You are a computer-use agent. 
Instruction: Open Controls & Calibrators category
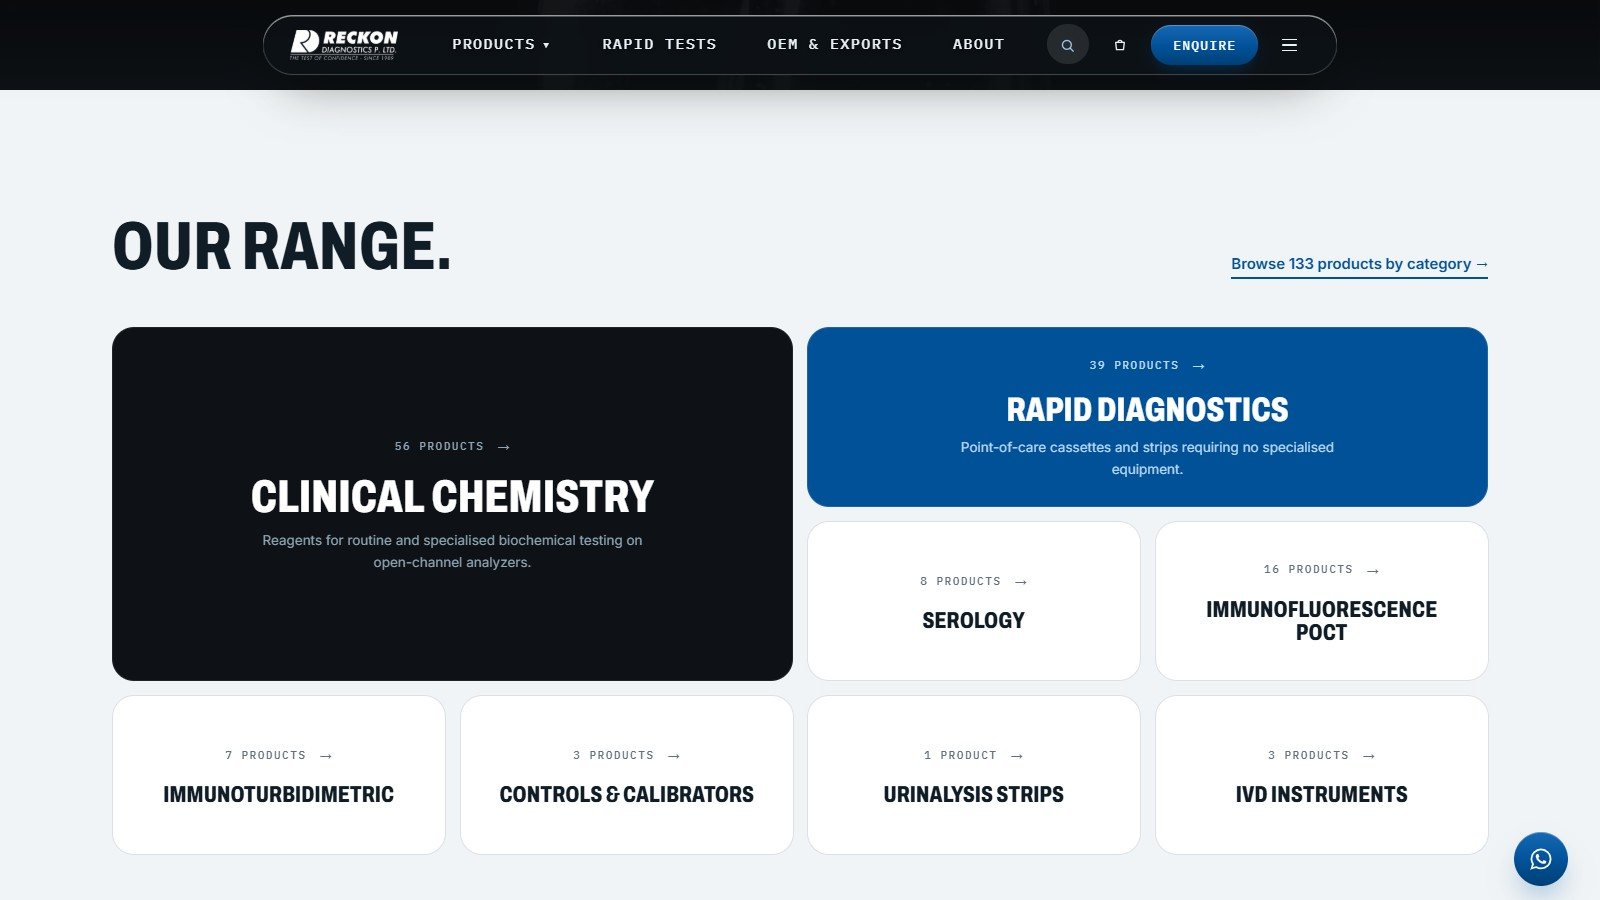626,775
